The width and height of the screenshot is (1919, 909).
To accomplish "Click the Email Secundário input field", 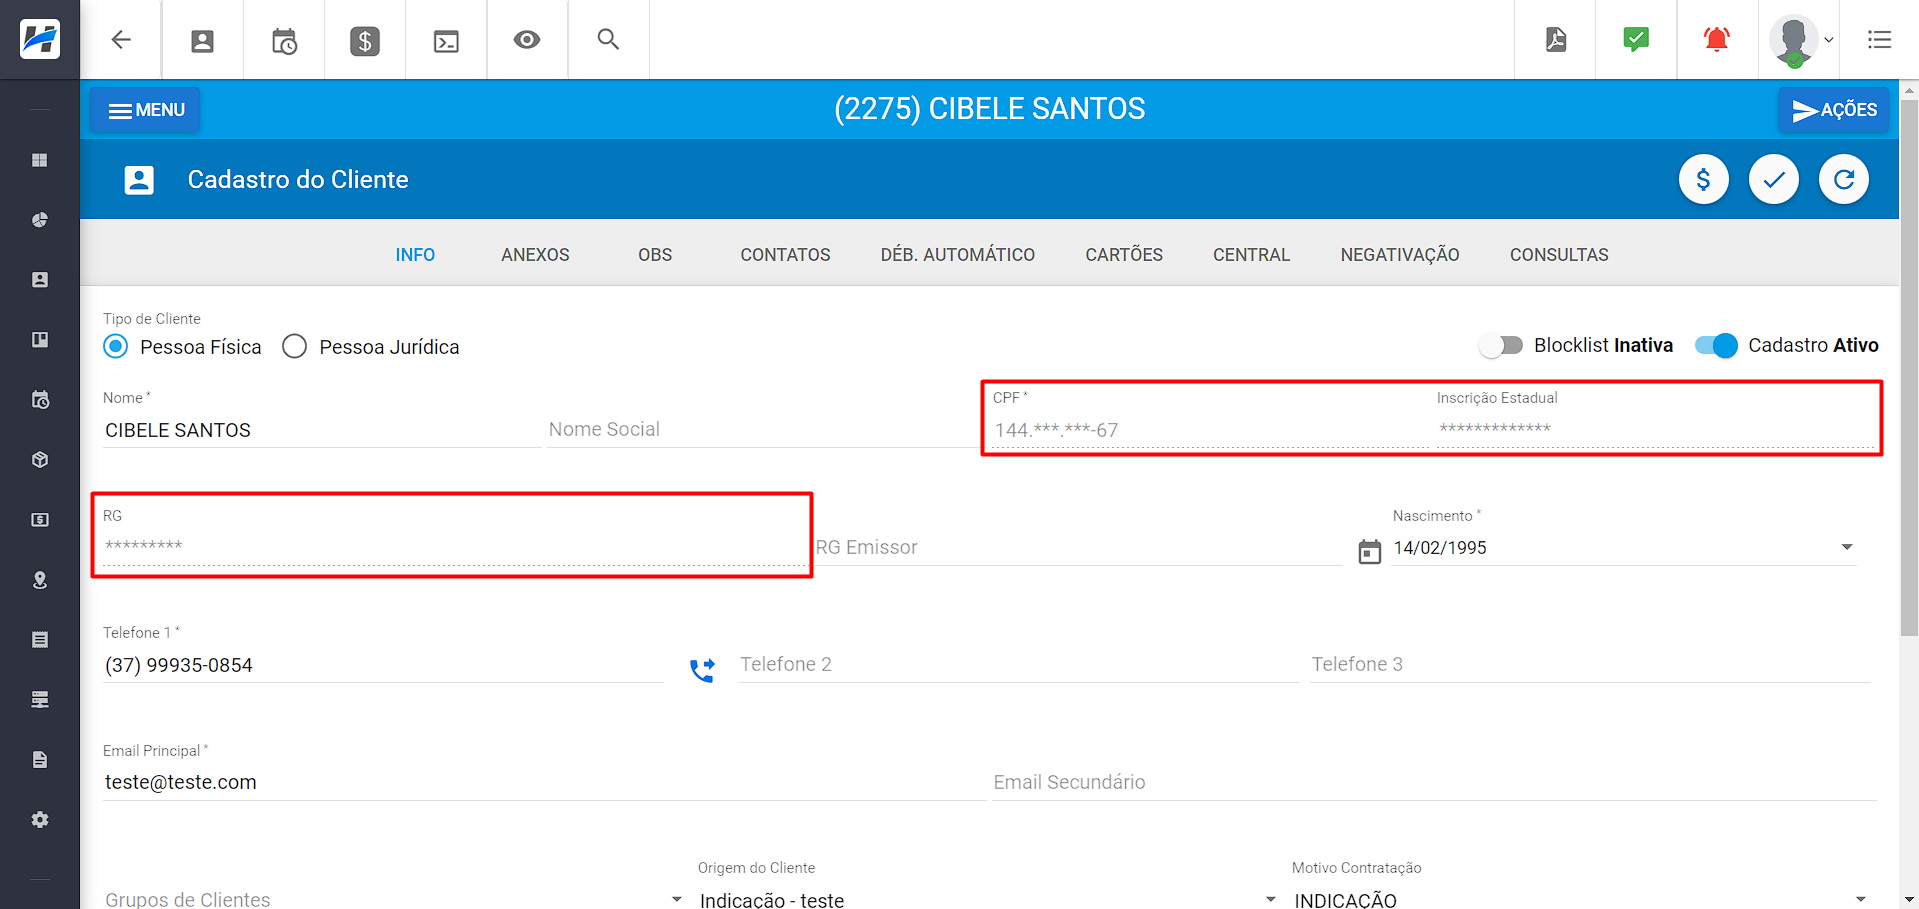I will pyautogui.click(x=1432, y=782).
